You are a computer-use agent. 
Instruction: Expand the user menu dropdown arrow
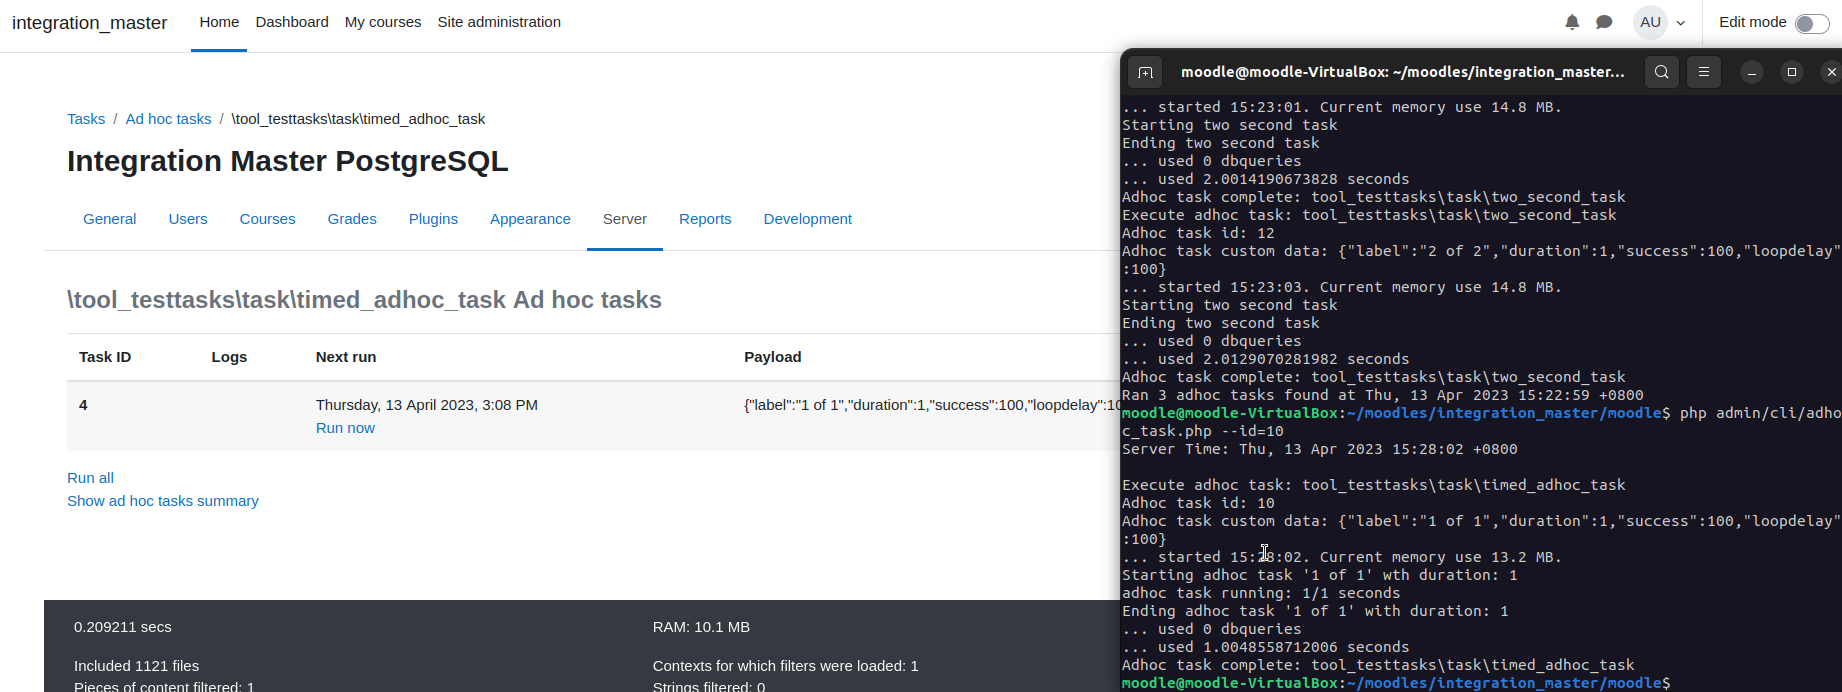pos(1681,23)
